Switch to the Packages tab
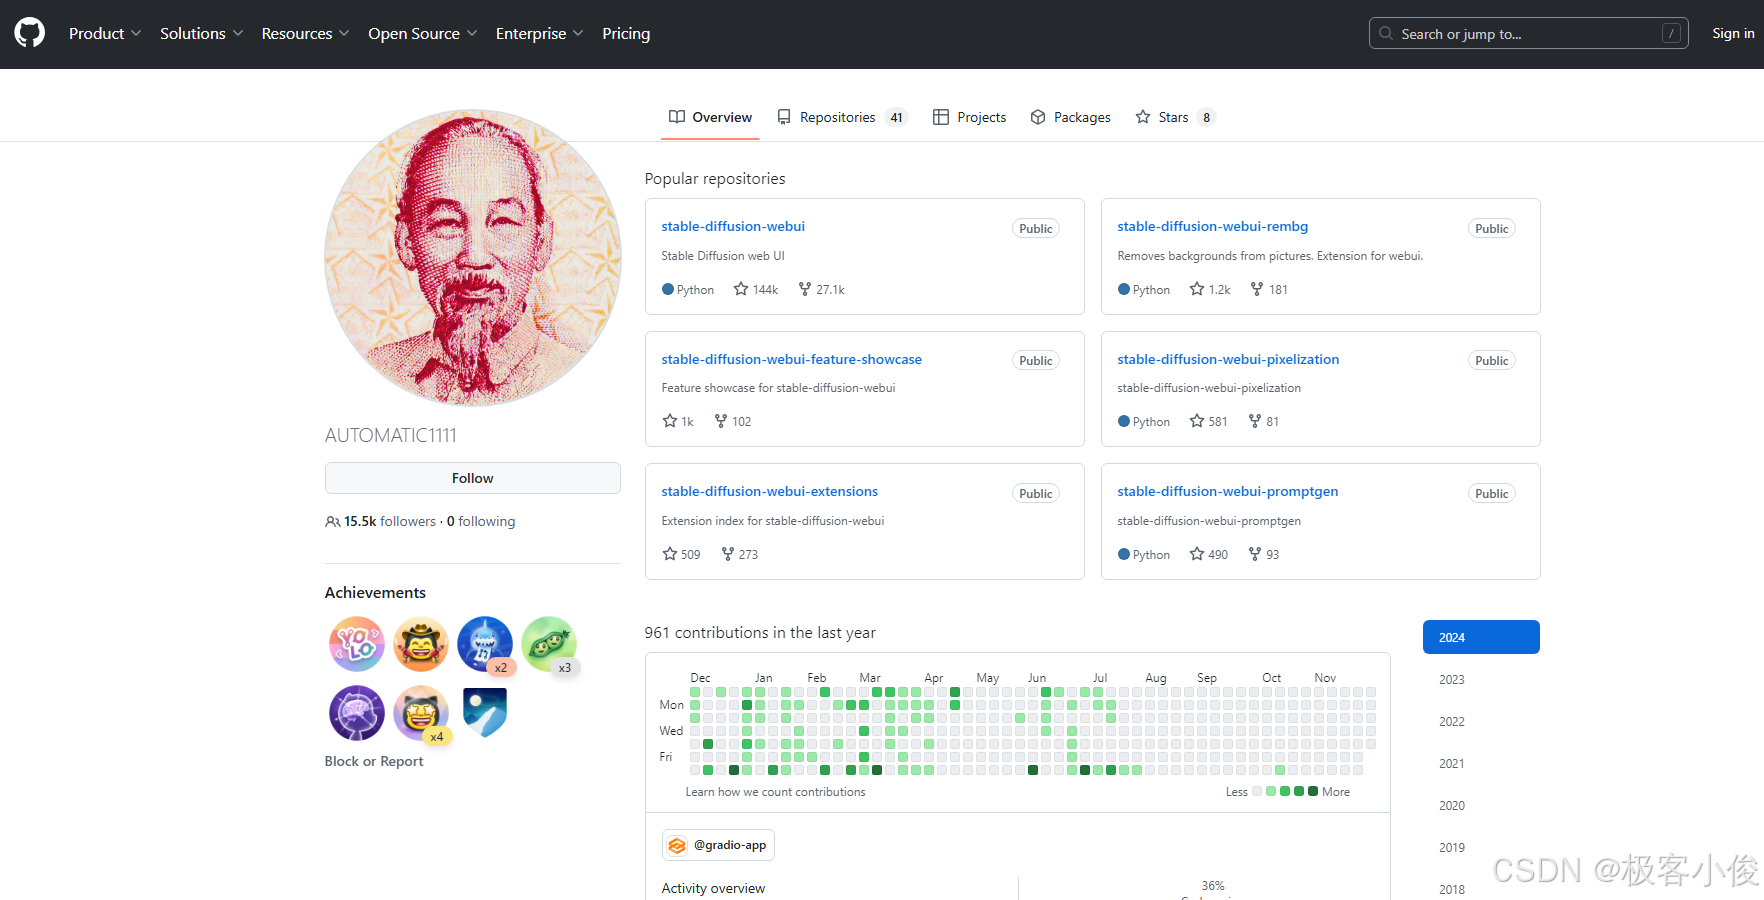 (x=1070, y=117)
